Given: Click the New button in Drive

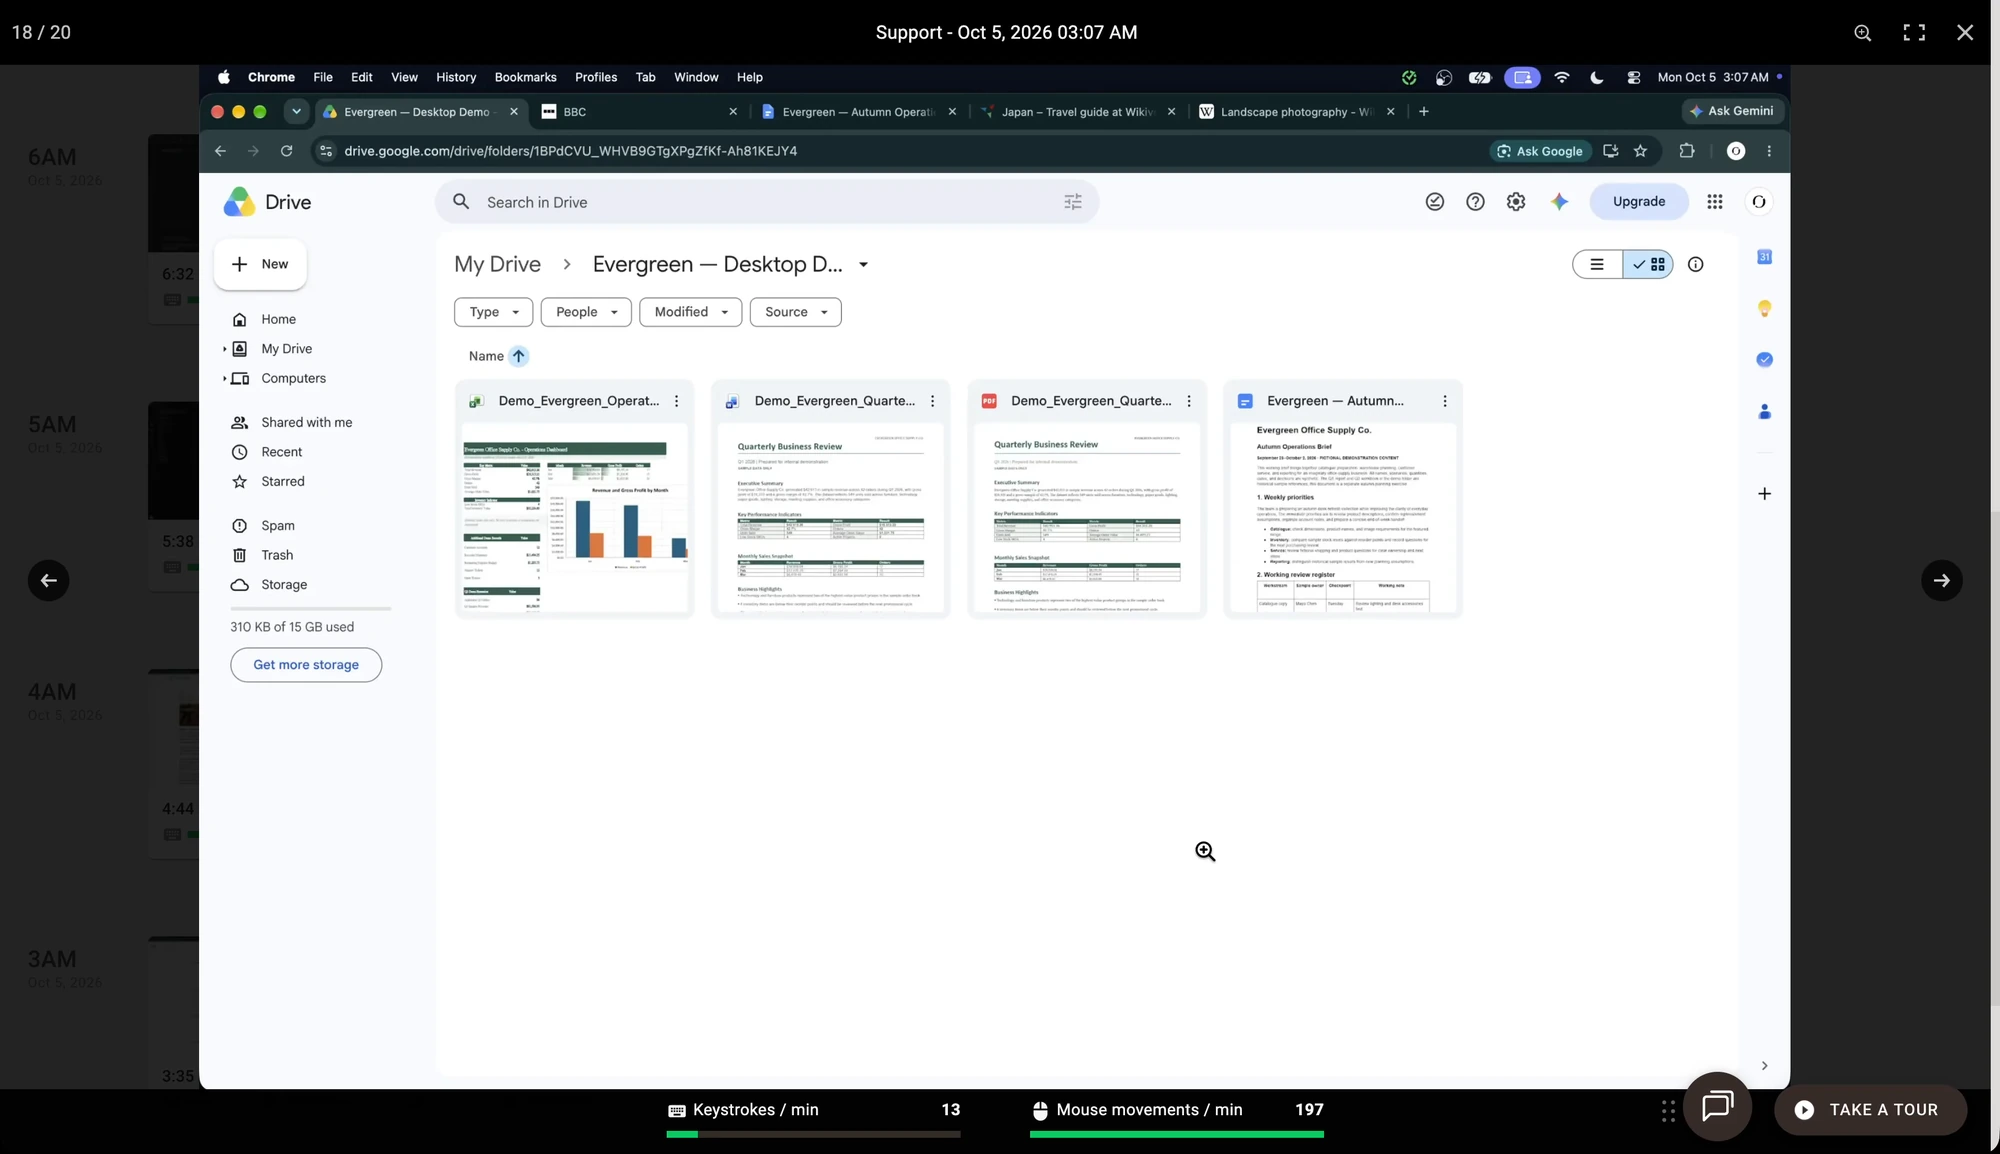Looking at the screenshot, I should (x=260, y=265).
